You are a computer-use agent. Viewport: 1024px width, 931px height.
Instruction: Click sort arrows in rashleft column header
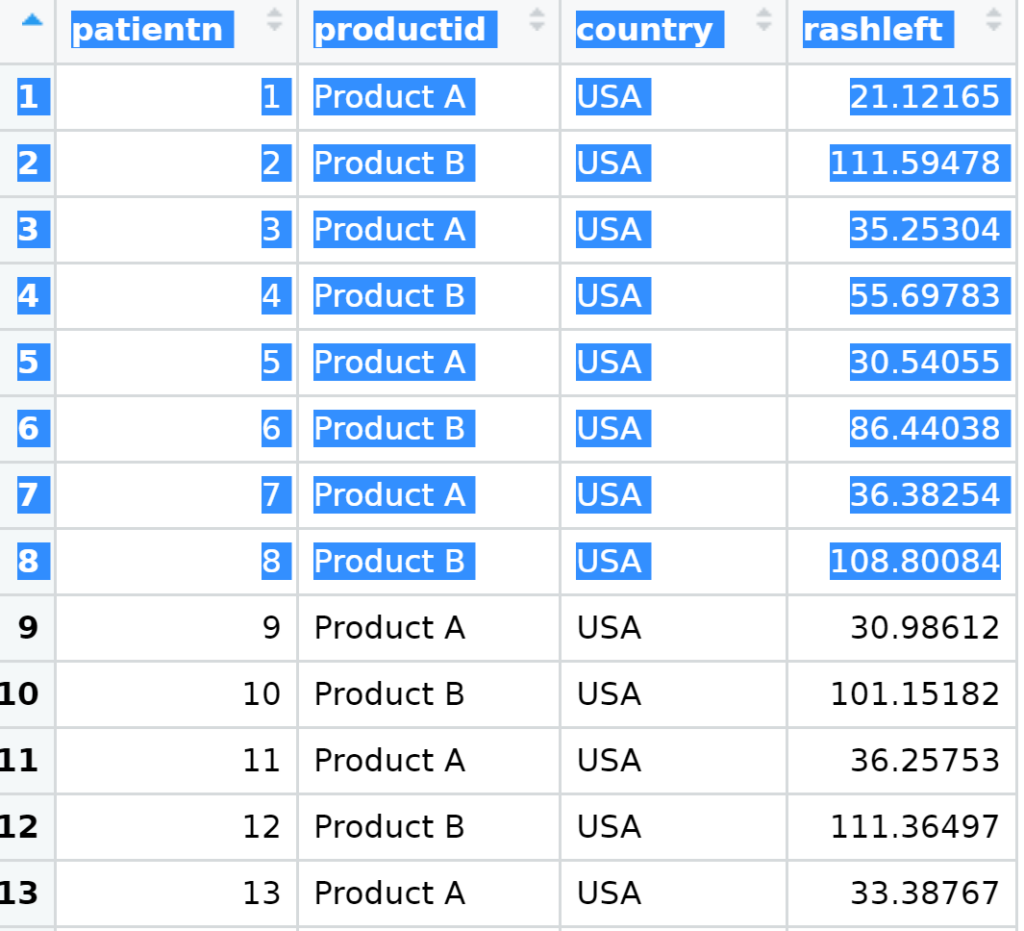click(993, 20)
